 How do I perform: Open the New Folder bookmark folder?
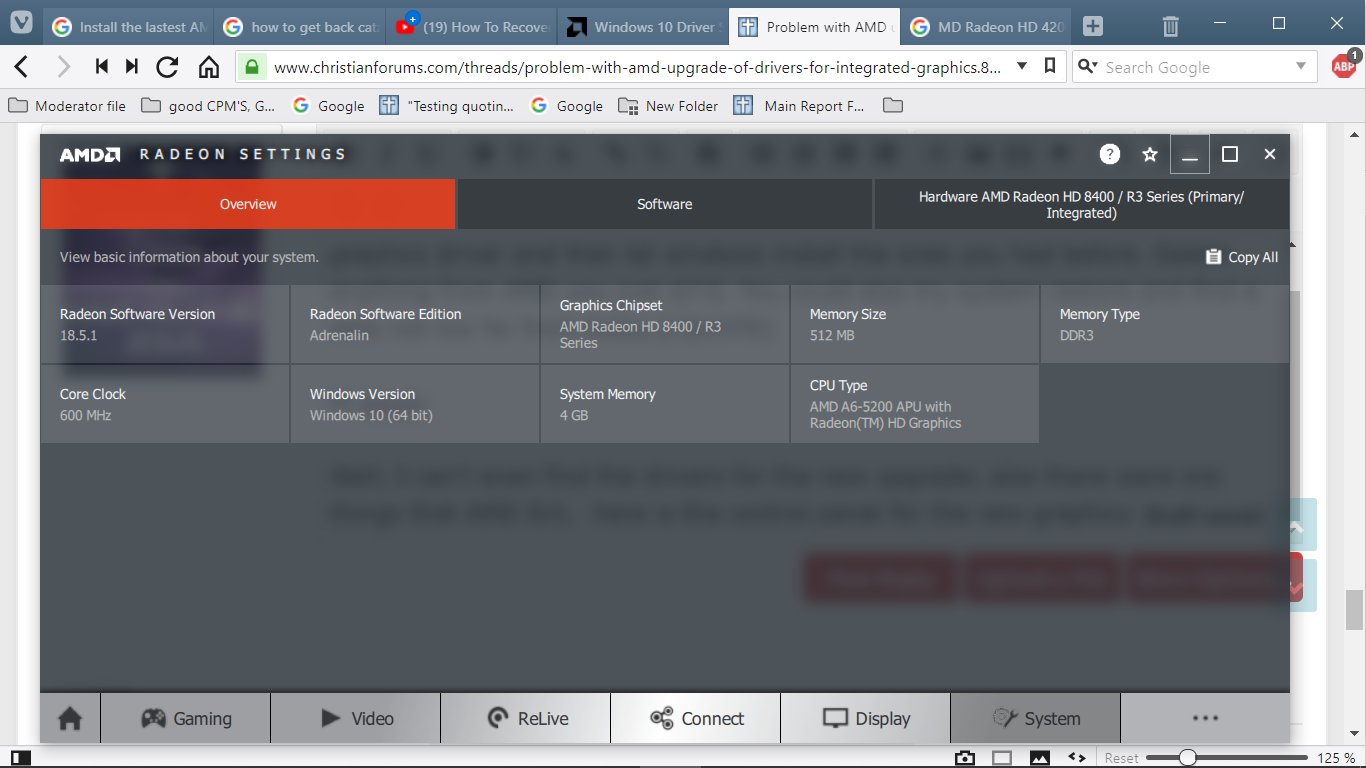coord(668,105)
